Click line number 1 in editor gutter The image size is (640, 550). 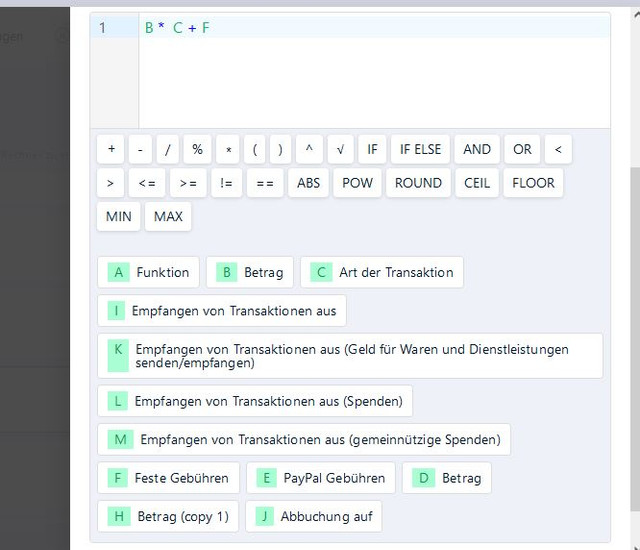(102, 28)
